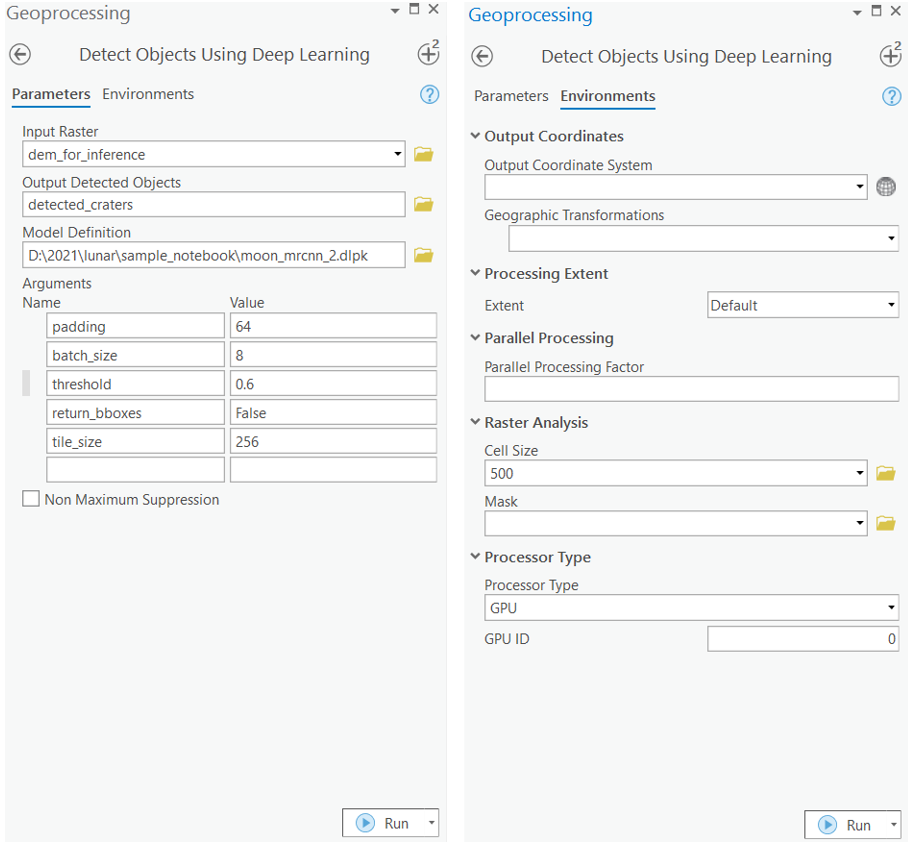908x853 pixels.
Task: Click back arrow in left Geoprocessing pane
Action: pyautogui.click(x=19, y=55)
